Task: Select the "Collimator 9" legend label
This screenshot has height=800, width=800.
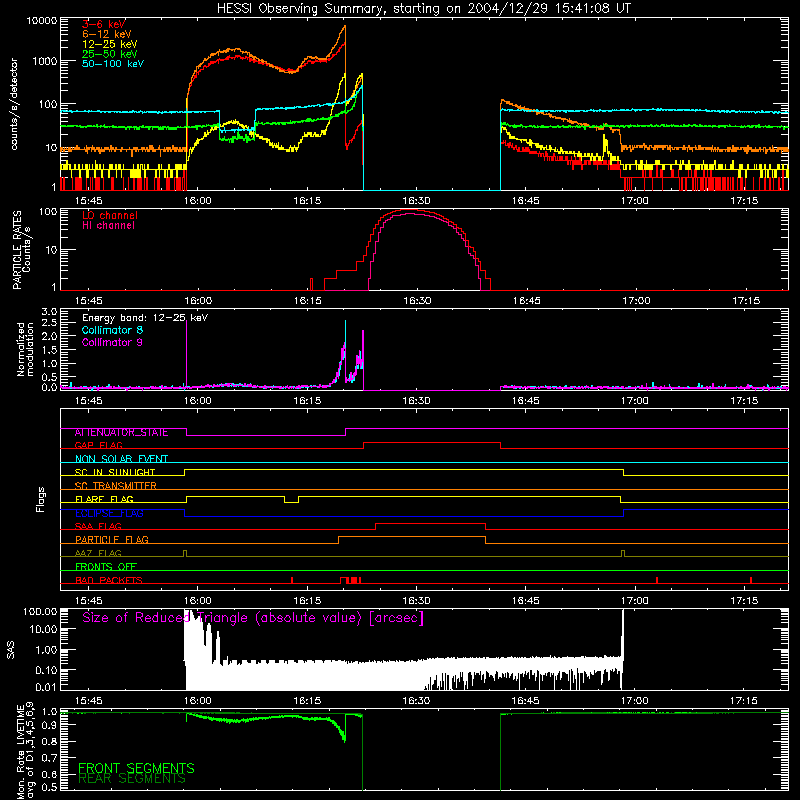Action: 112,342
